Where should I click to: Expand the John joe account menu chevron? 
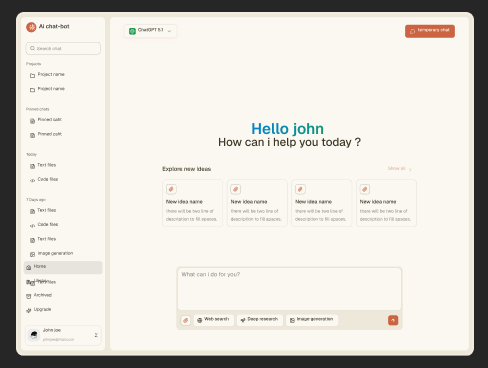(96, 335)
